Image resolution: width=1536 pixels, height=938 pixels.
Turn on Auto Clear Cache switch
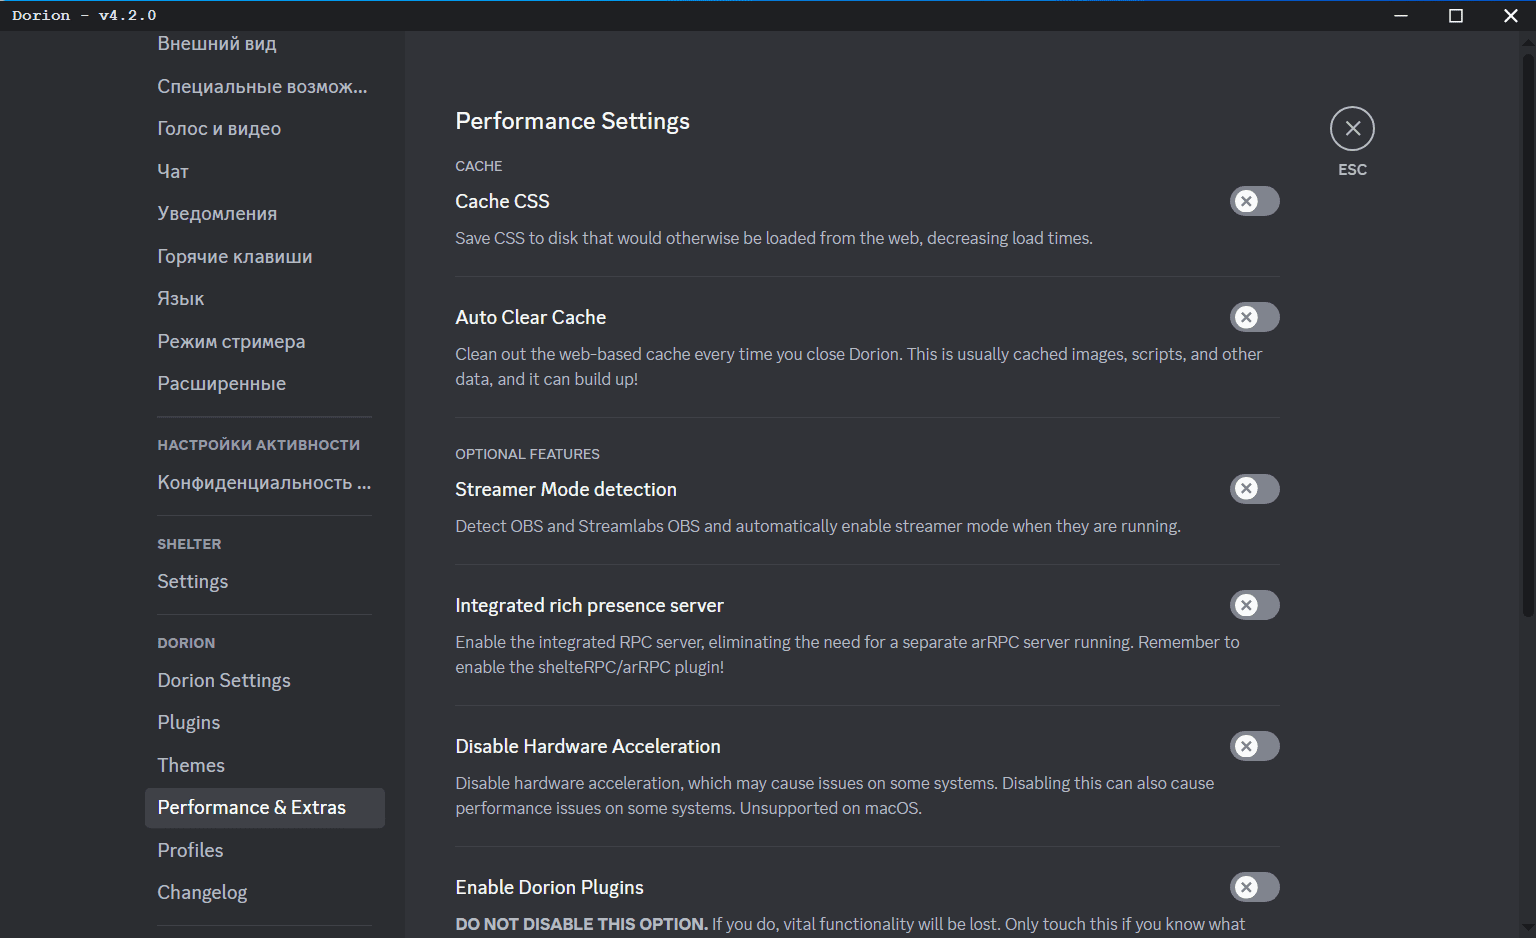coord(1254,317)
